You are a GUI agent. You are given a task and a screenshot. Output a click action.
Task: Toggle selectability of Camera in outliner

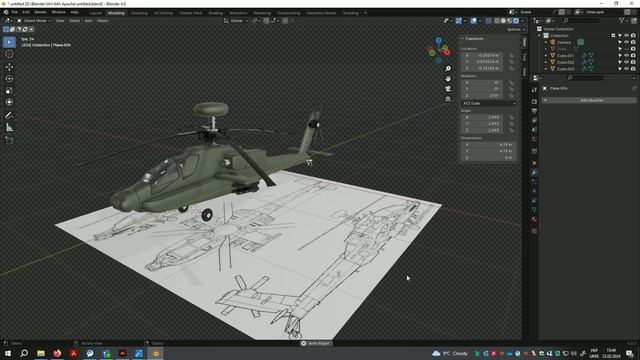[620, 42]
